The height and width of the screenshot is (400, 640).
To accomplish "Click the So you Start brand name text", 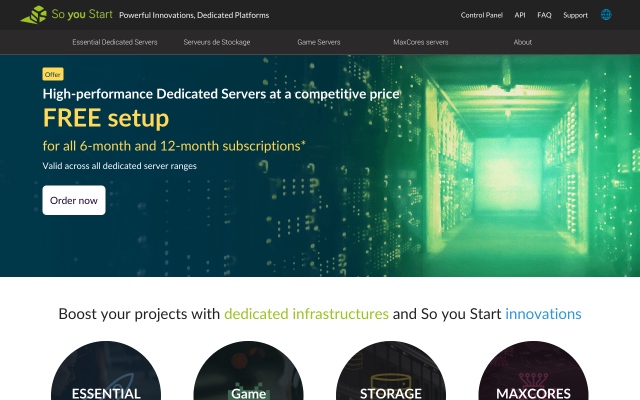I will [x=82, y=14].
